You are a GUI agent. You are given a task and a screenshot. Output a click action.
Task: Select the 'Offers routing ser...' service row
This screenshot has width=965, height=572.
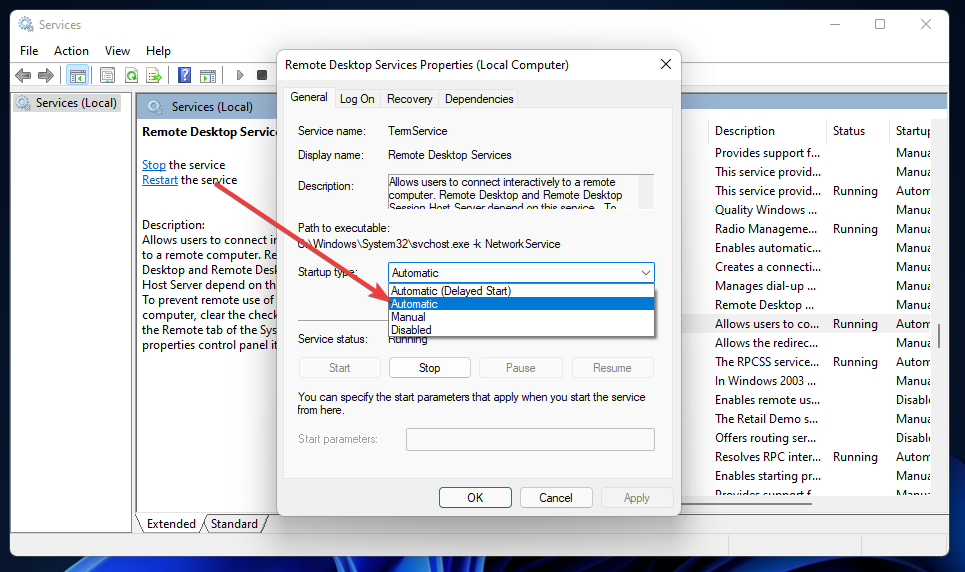(x=806, y=438)
